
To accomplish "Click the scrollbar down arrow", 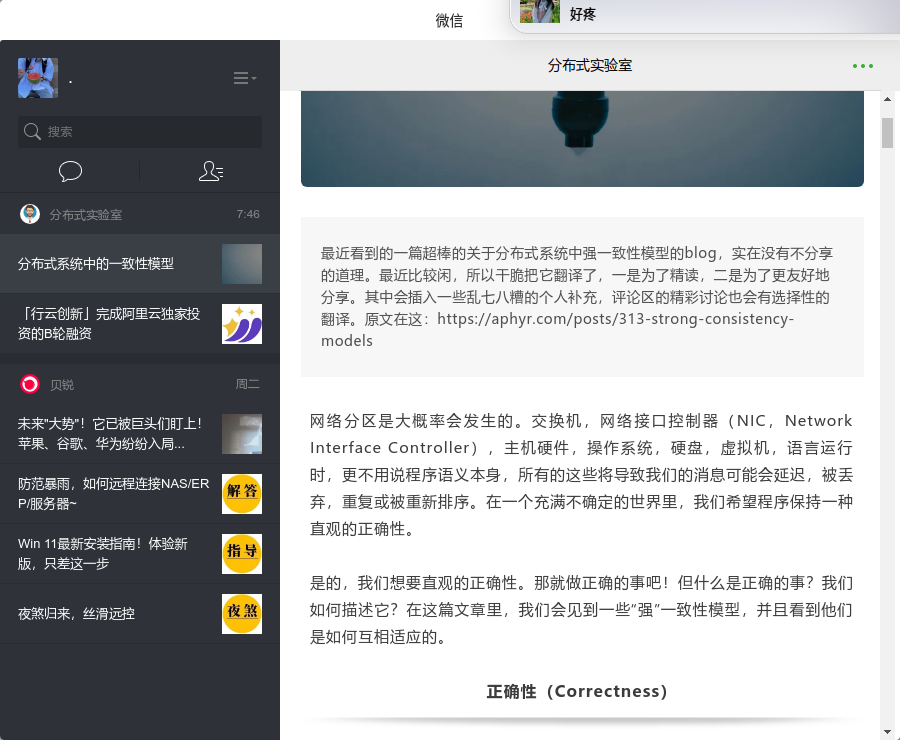I will [887, 732].
